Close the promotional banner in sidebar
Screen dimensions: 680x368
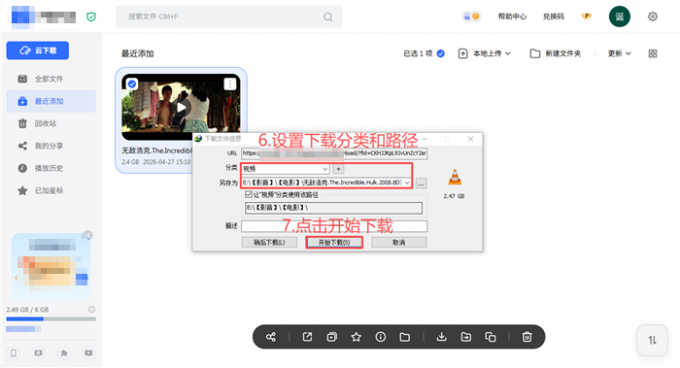pyautogui.click(x=88, y=235)
